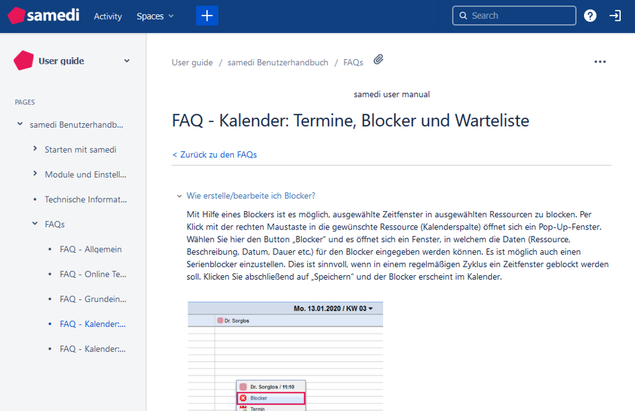The width and height of the screenshot is (635, 411).
Task: Select highlighted blue FAQ - Kalender:... page
Action: coord(92,324)
